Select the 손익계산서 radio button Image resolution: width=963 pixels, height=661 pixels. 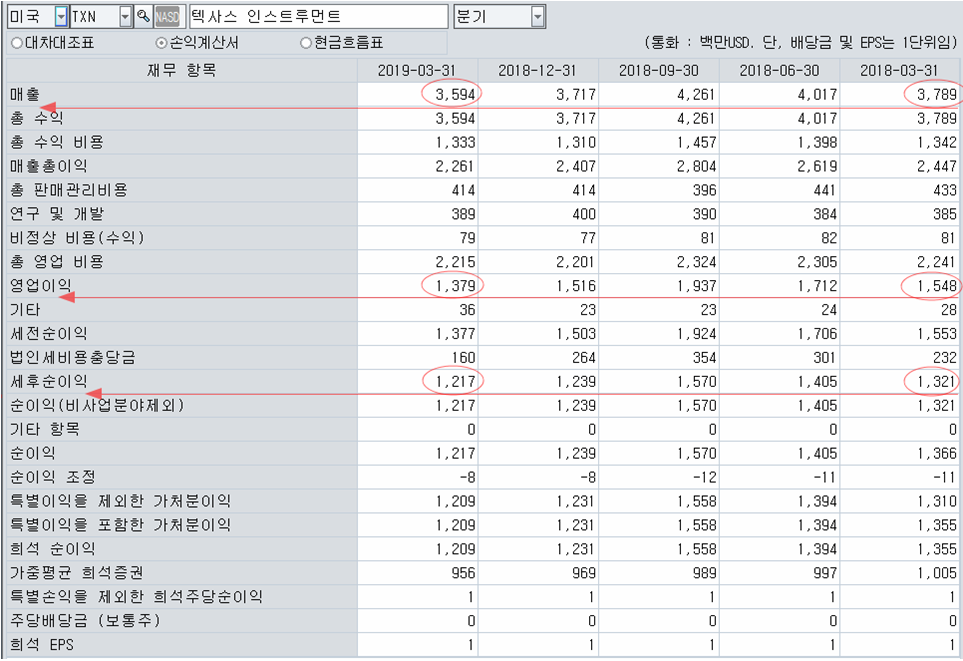162,44
